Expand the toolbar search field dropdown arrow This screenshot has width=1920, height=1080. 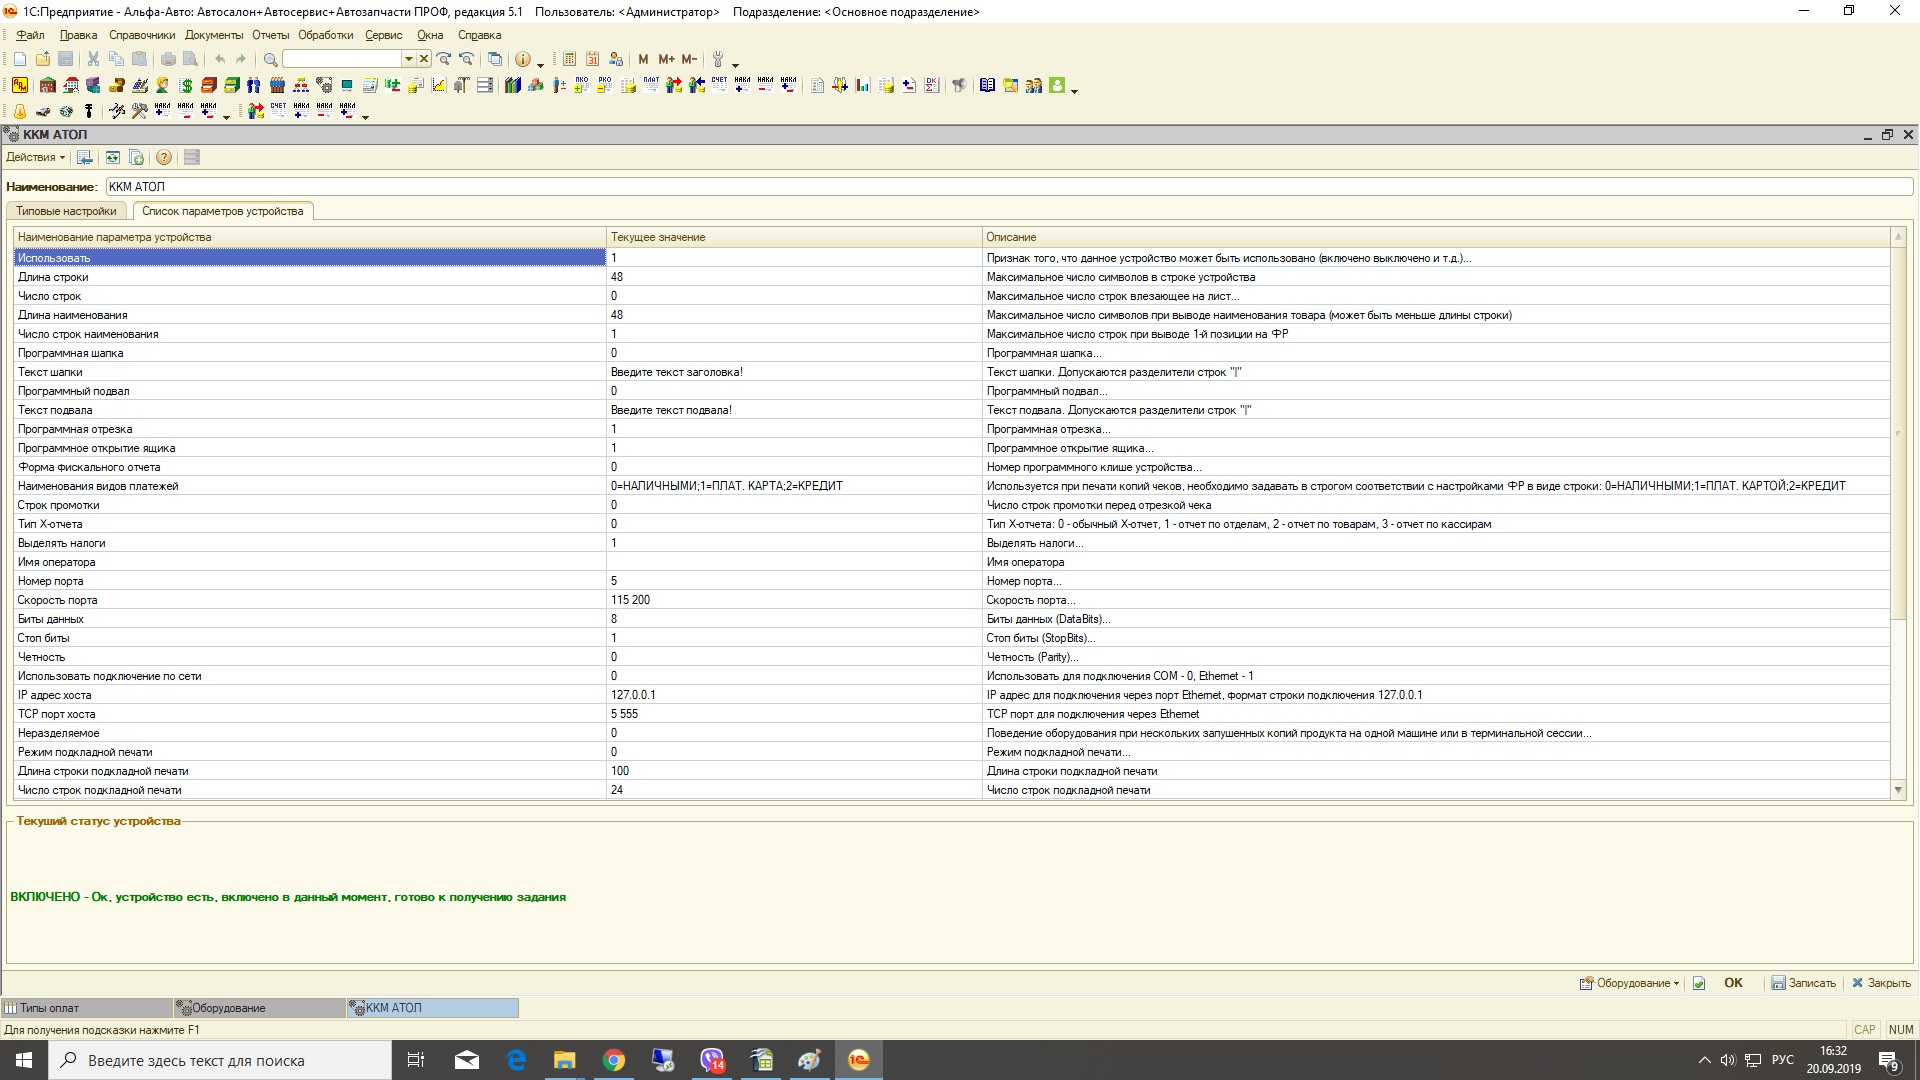pos(408,59)
